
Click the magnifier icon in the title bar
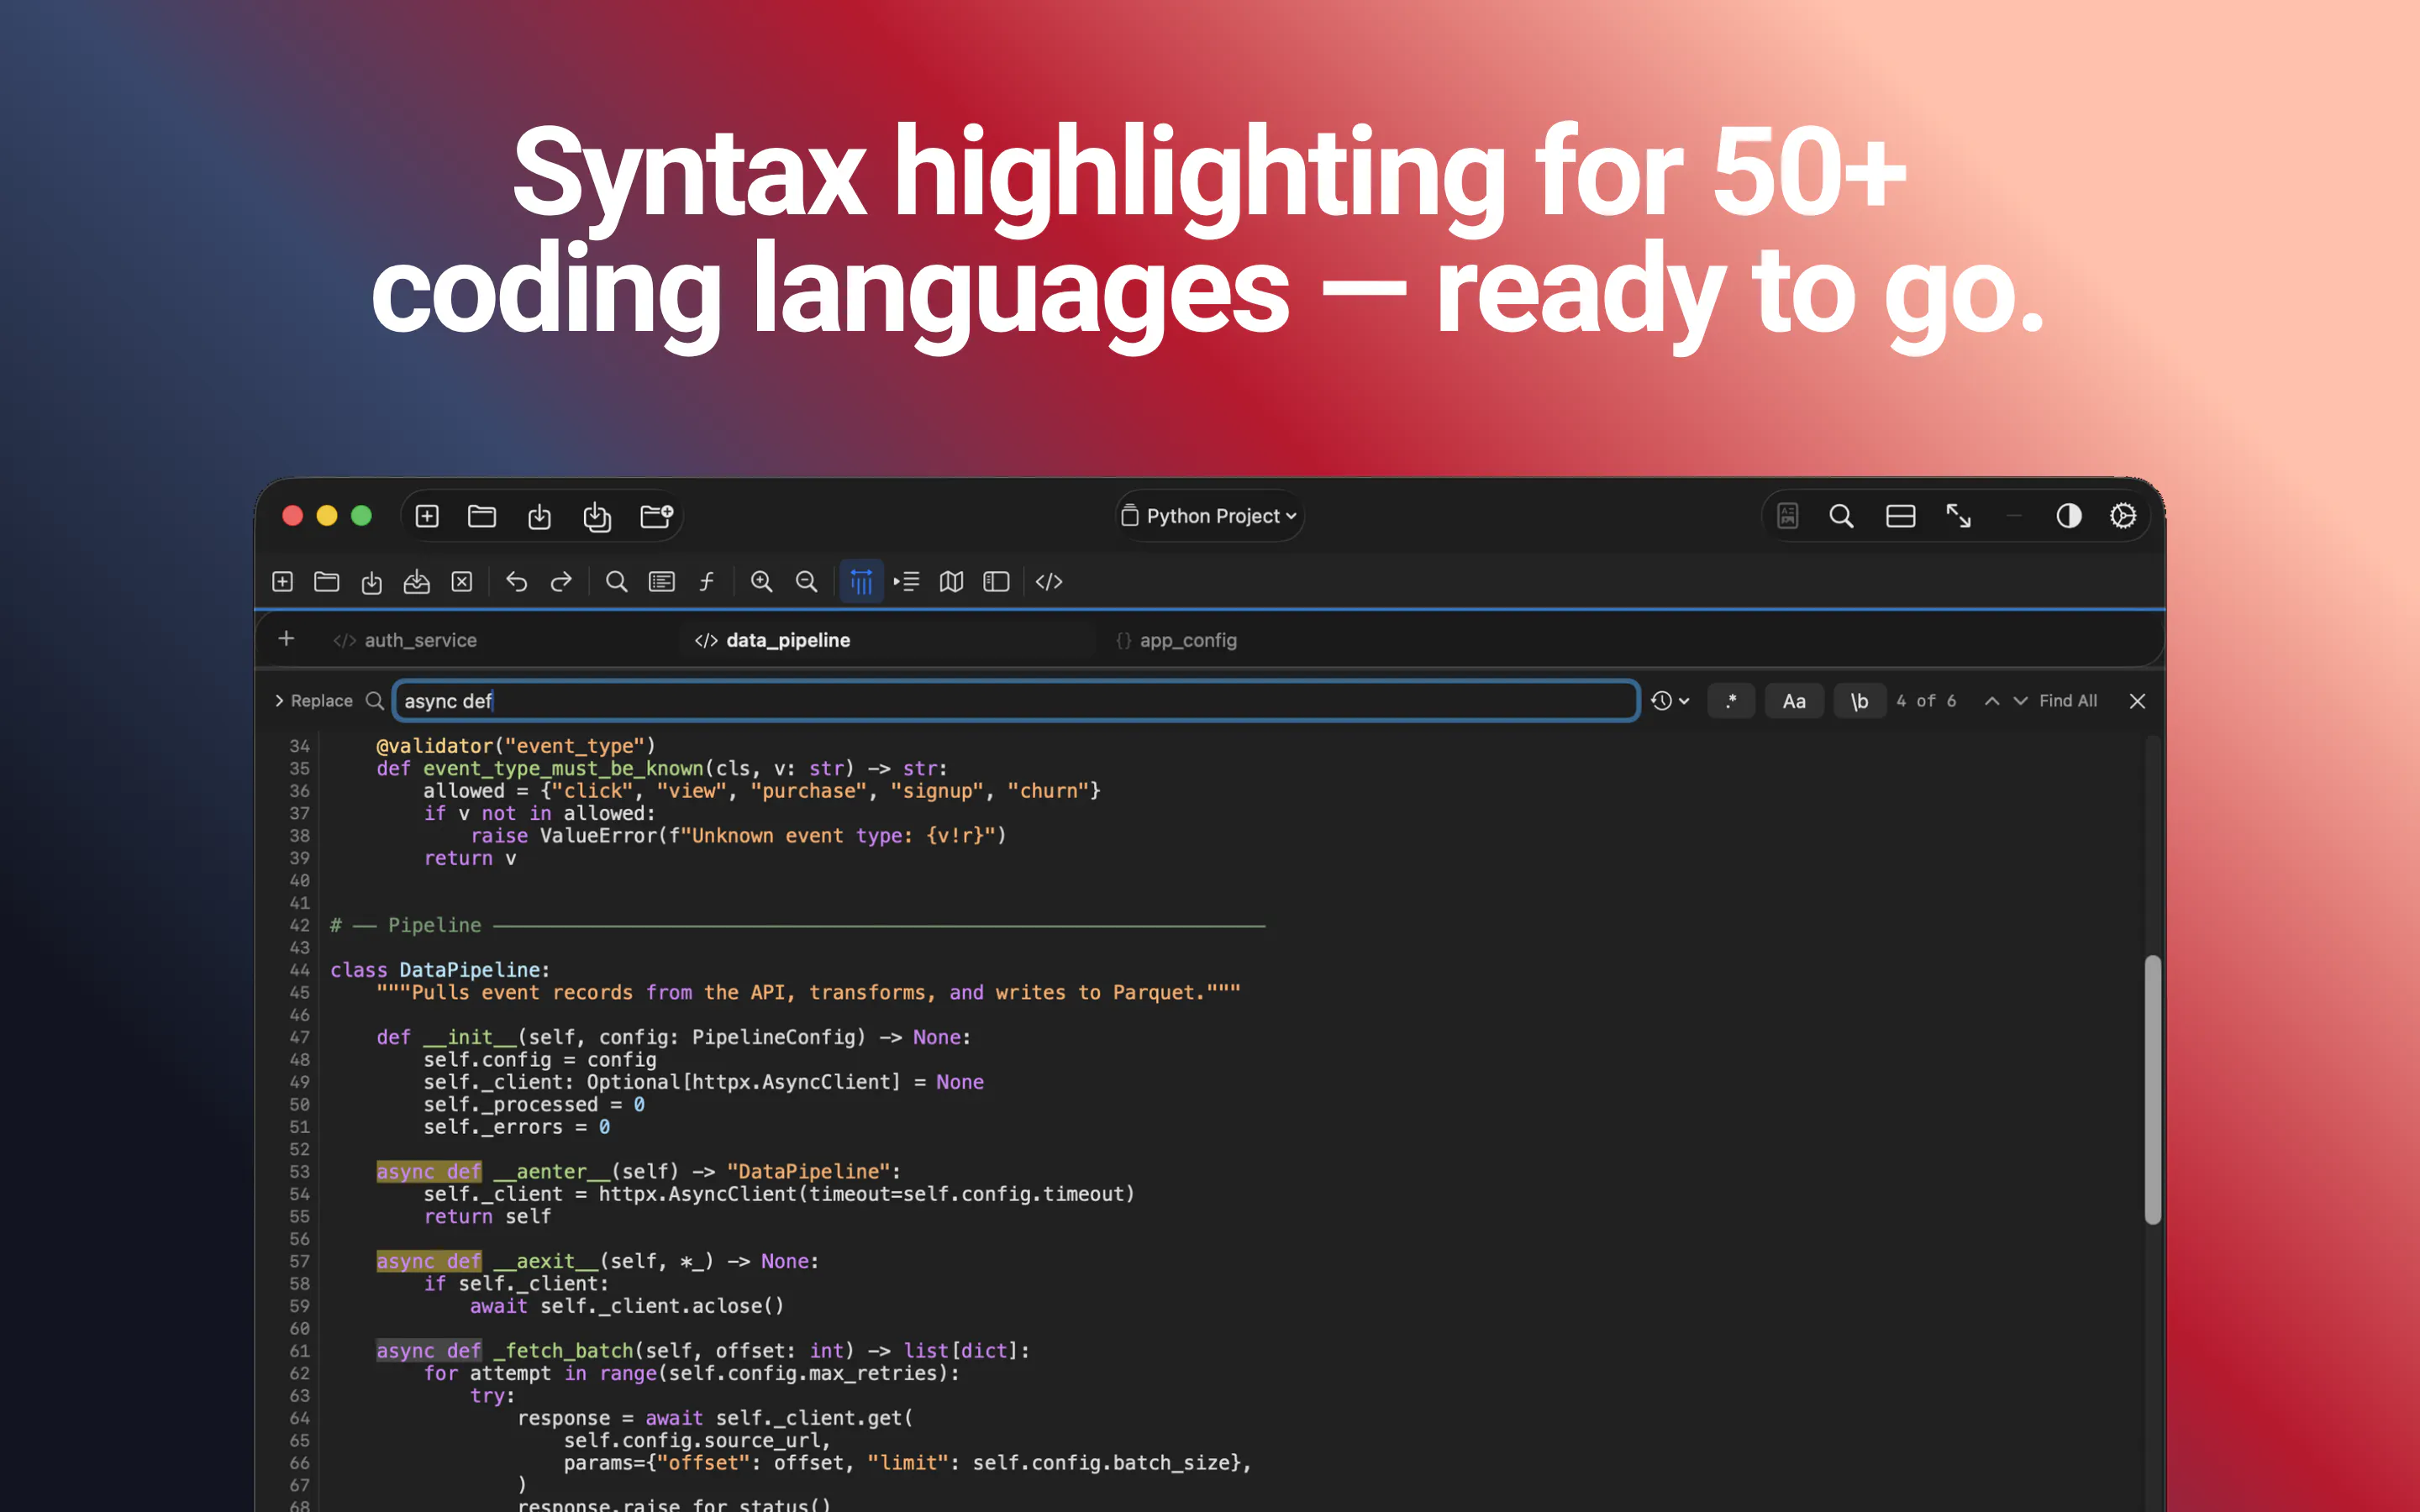(1841, 516)
